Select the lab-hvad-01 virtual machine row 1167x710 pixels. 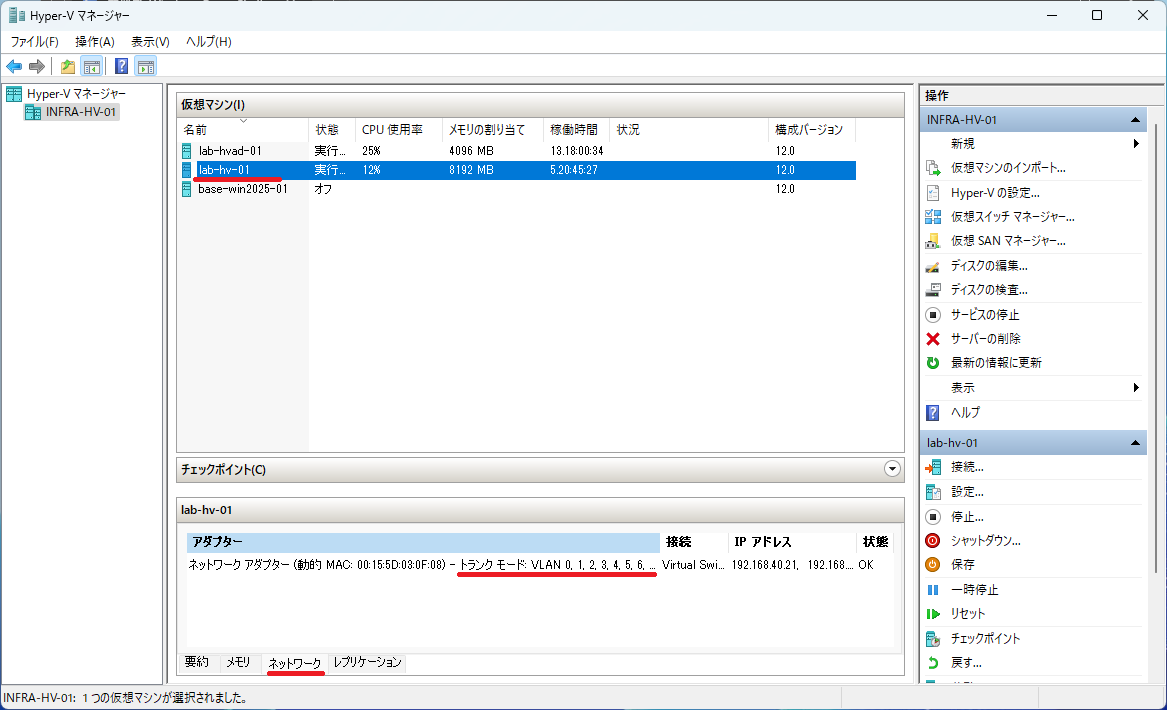point(518,151)
